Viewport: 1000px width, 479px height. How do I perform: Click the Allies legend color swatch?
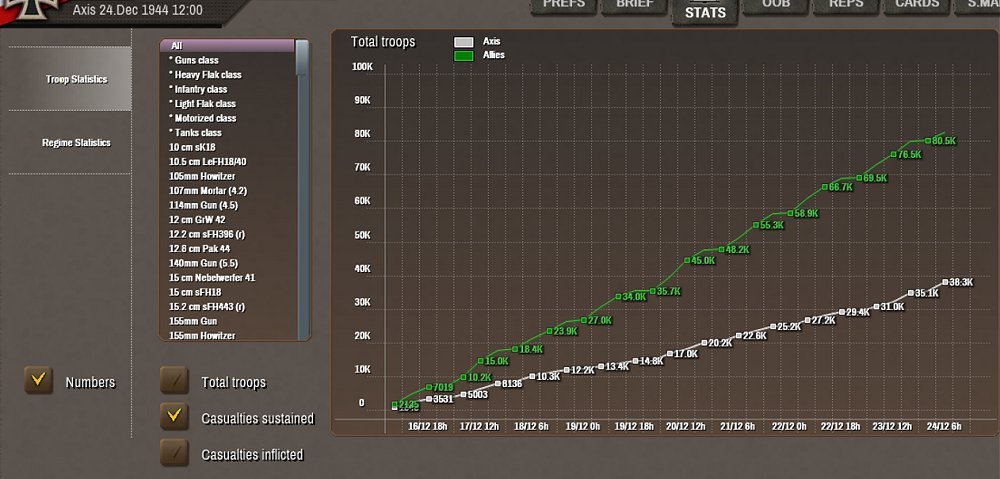coord(464,56)
